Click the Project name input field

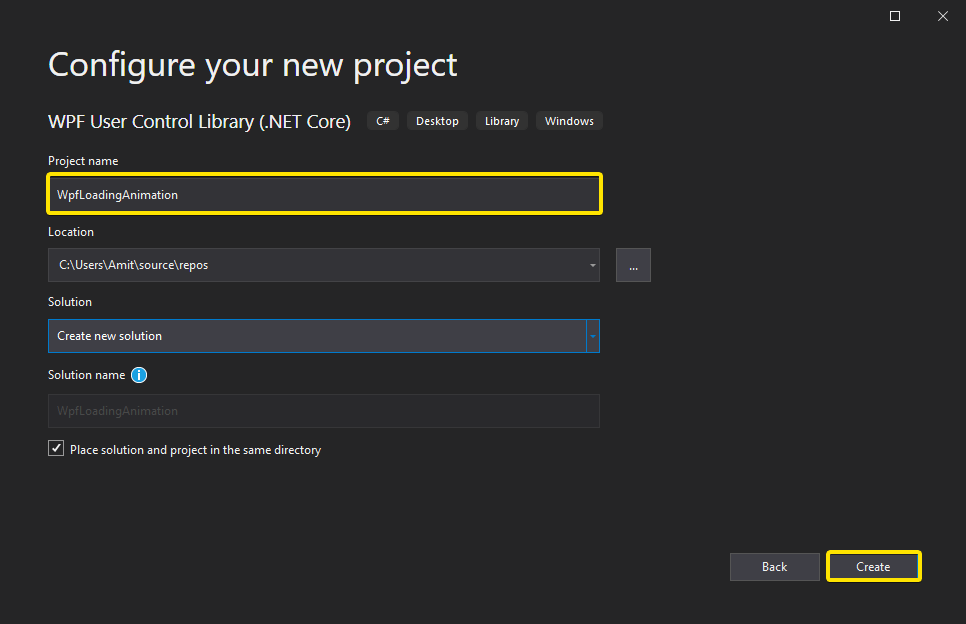324,193
